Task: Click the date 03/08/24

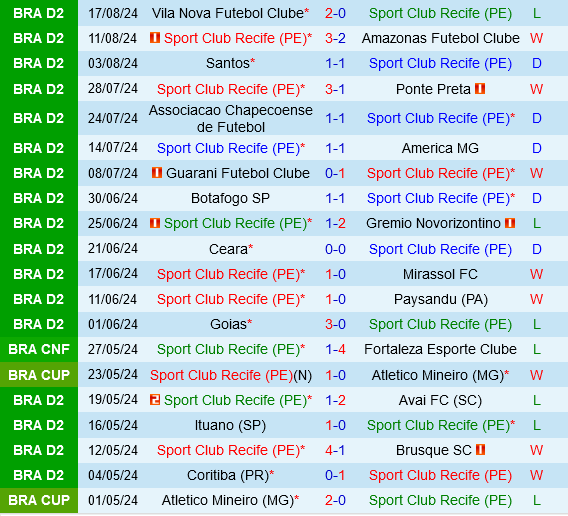Action: tap(113, 63)
